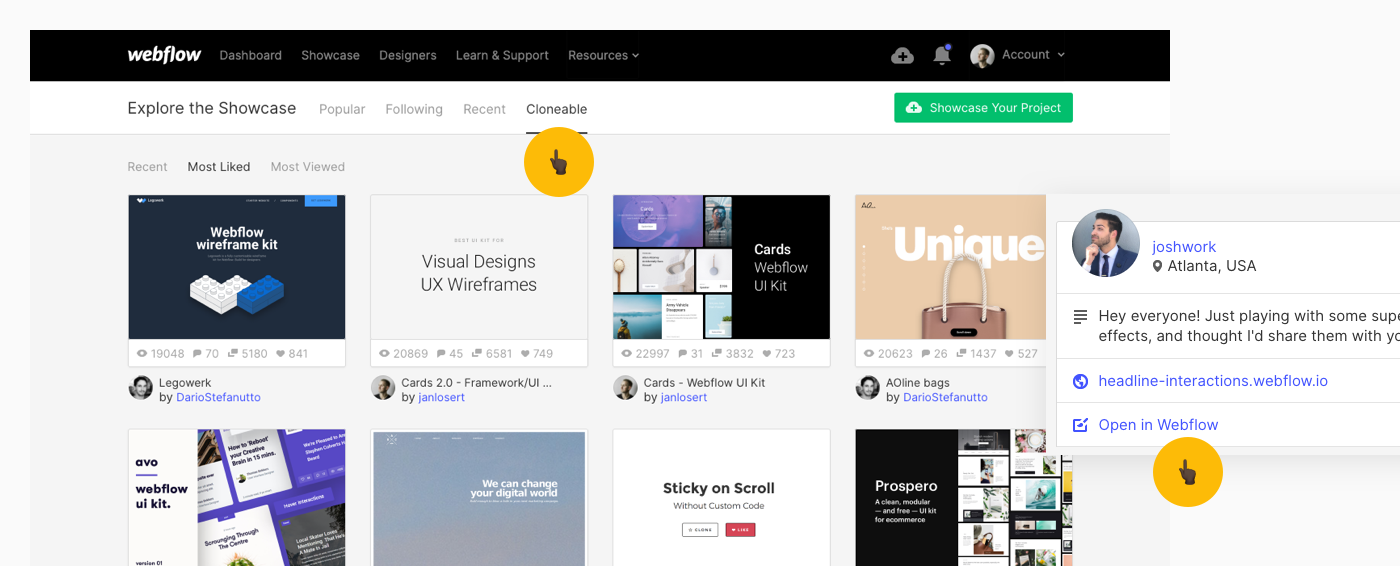Viewport: 1400px width, 566px height.
Task: Click Legowerk comments icon showing 70
Action: point(198,354)
